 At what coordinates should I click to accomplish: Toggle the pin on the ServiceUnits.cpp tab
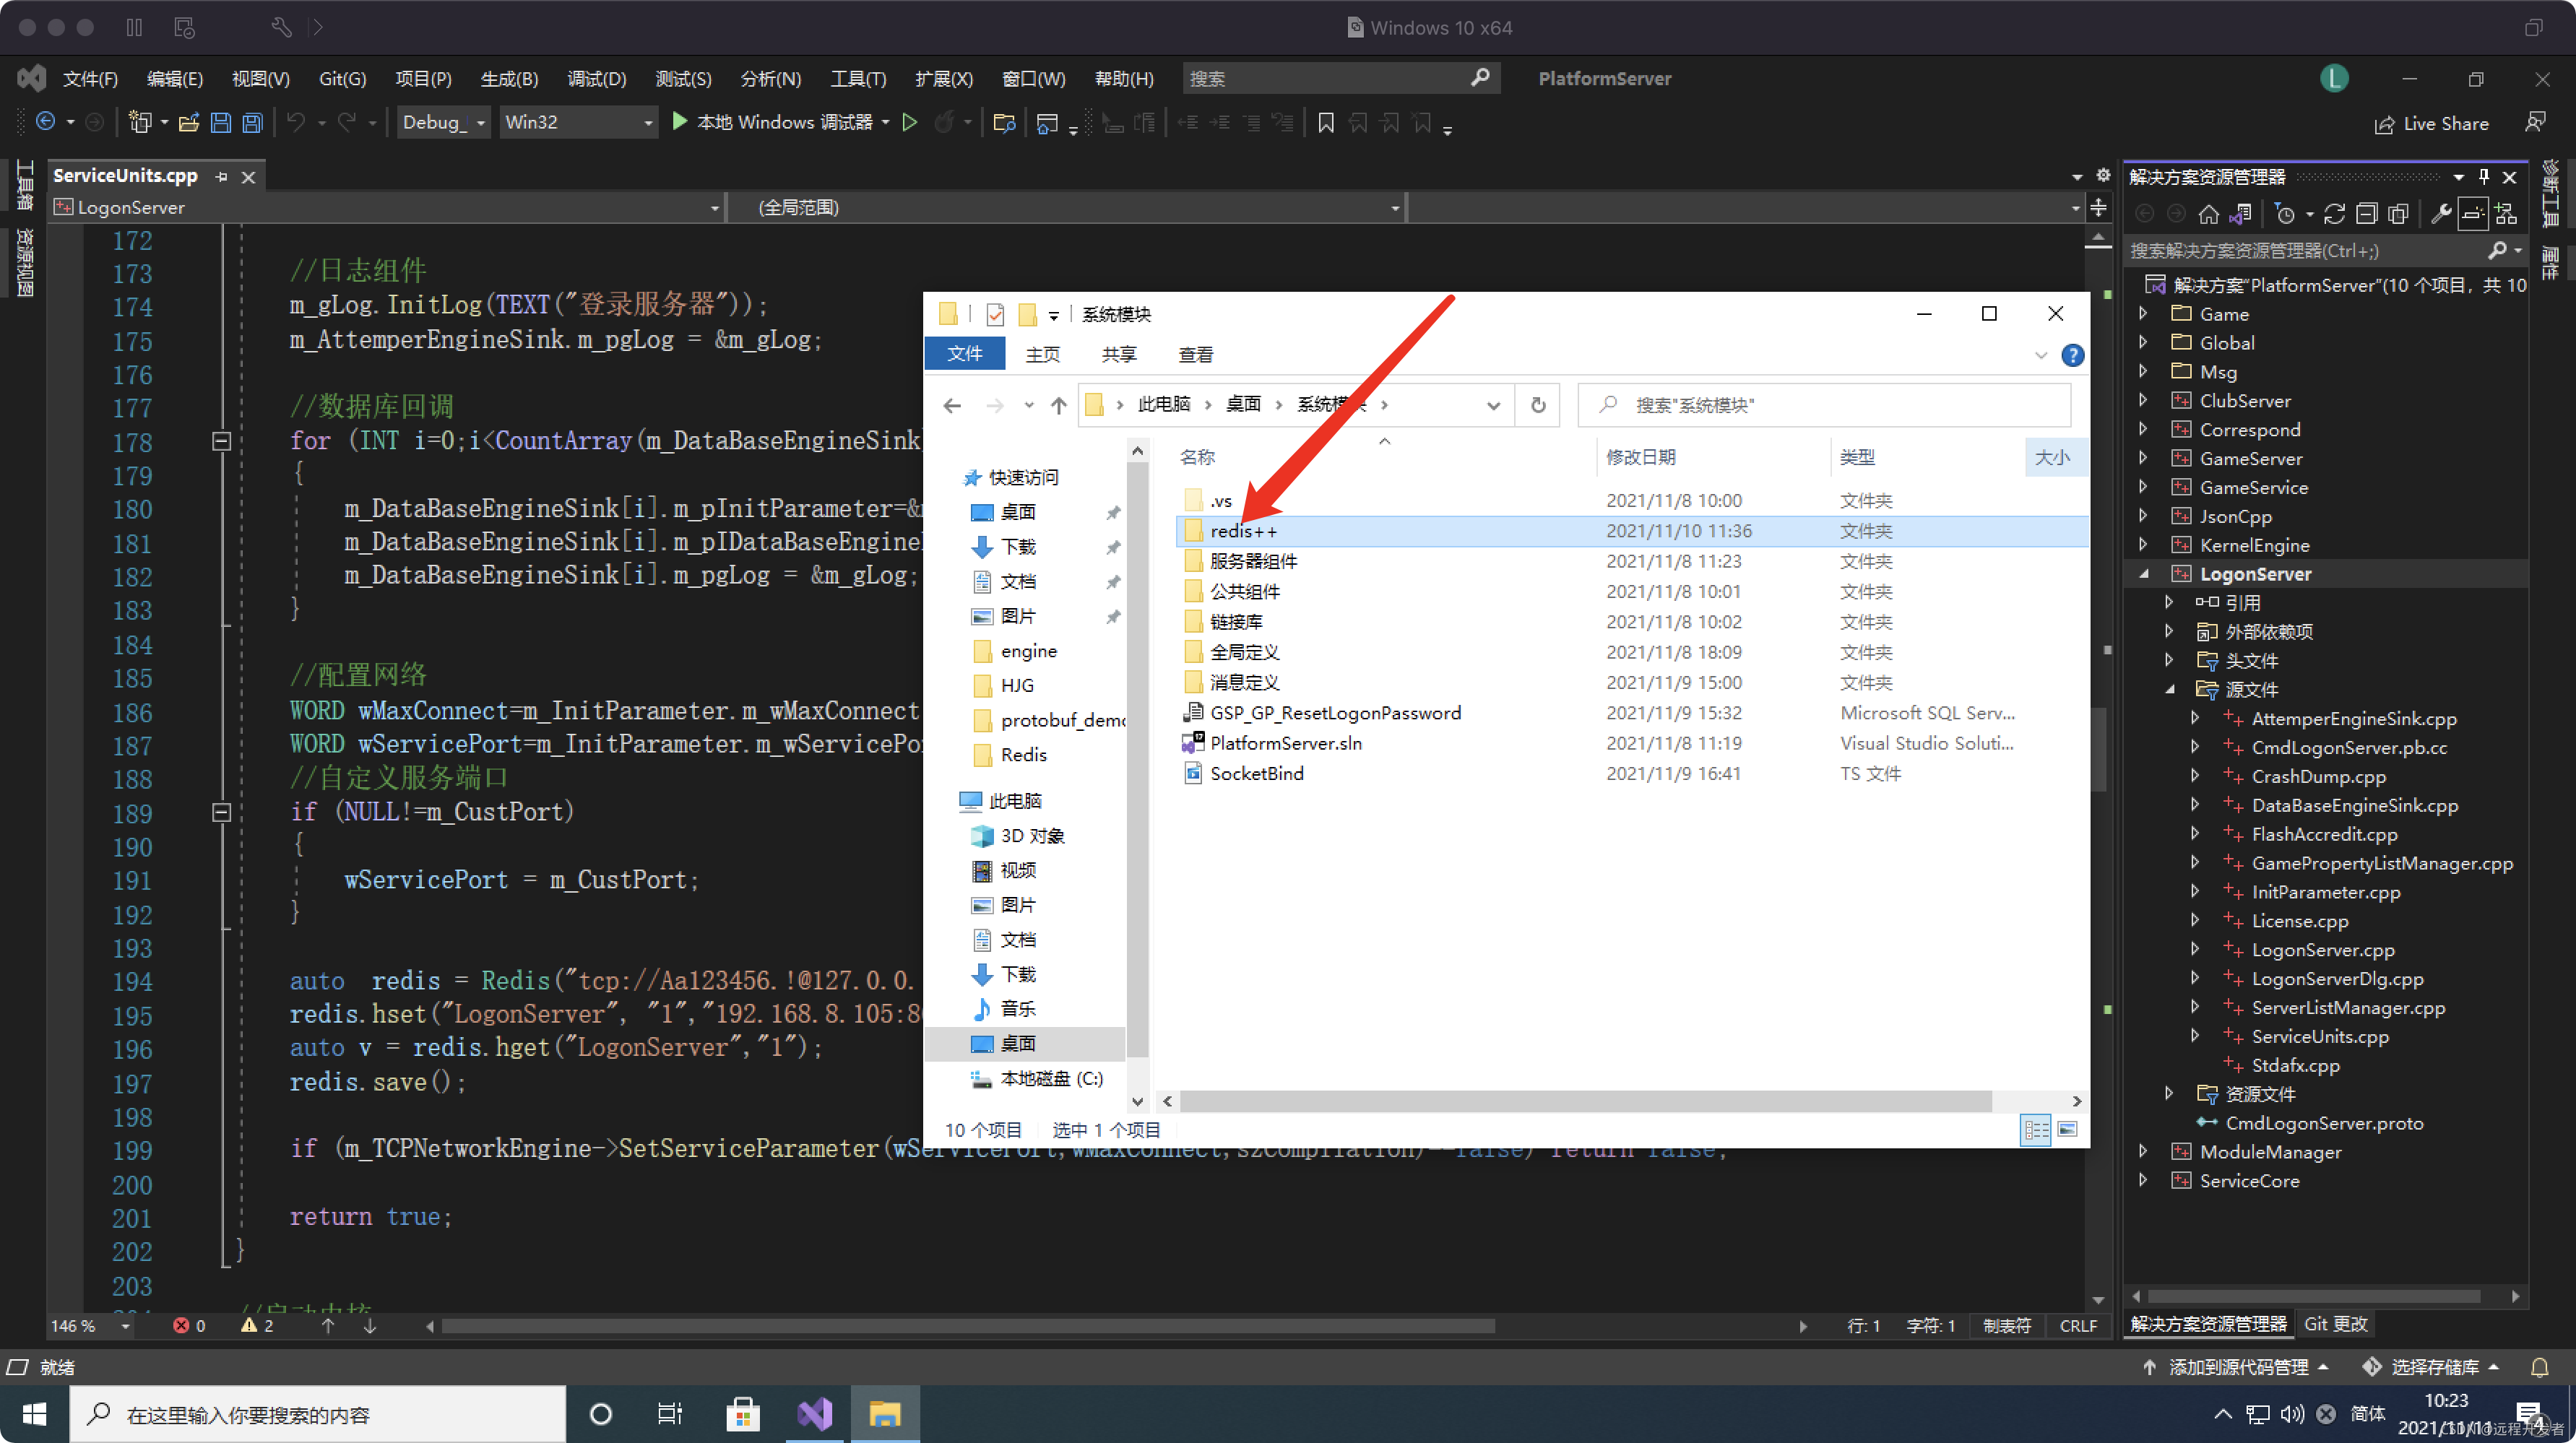221,177
